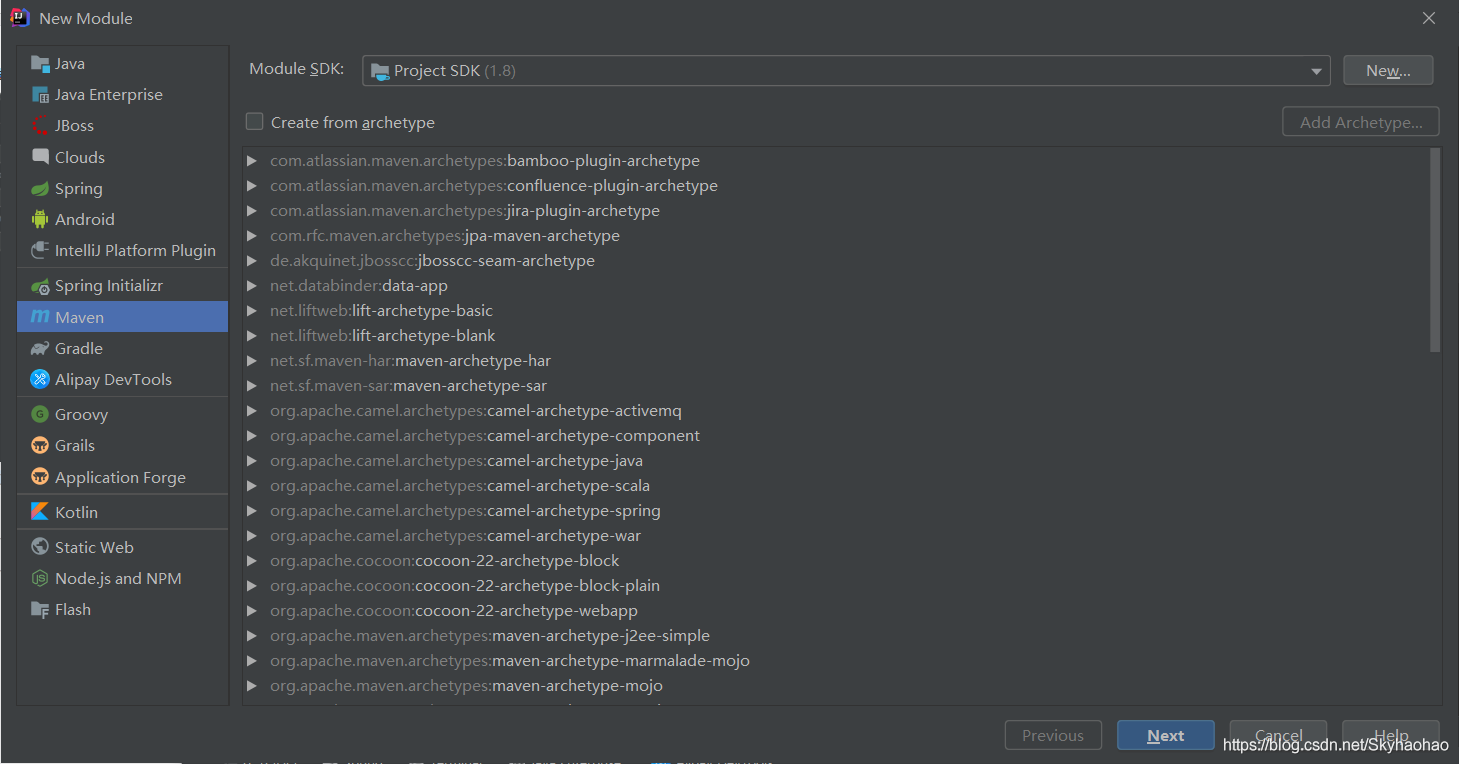Click the Spring Initializr icon
1459x764 pixels.
click(x=40, y=286)
